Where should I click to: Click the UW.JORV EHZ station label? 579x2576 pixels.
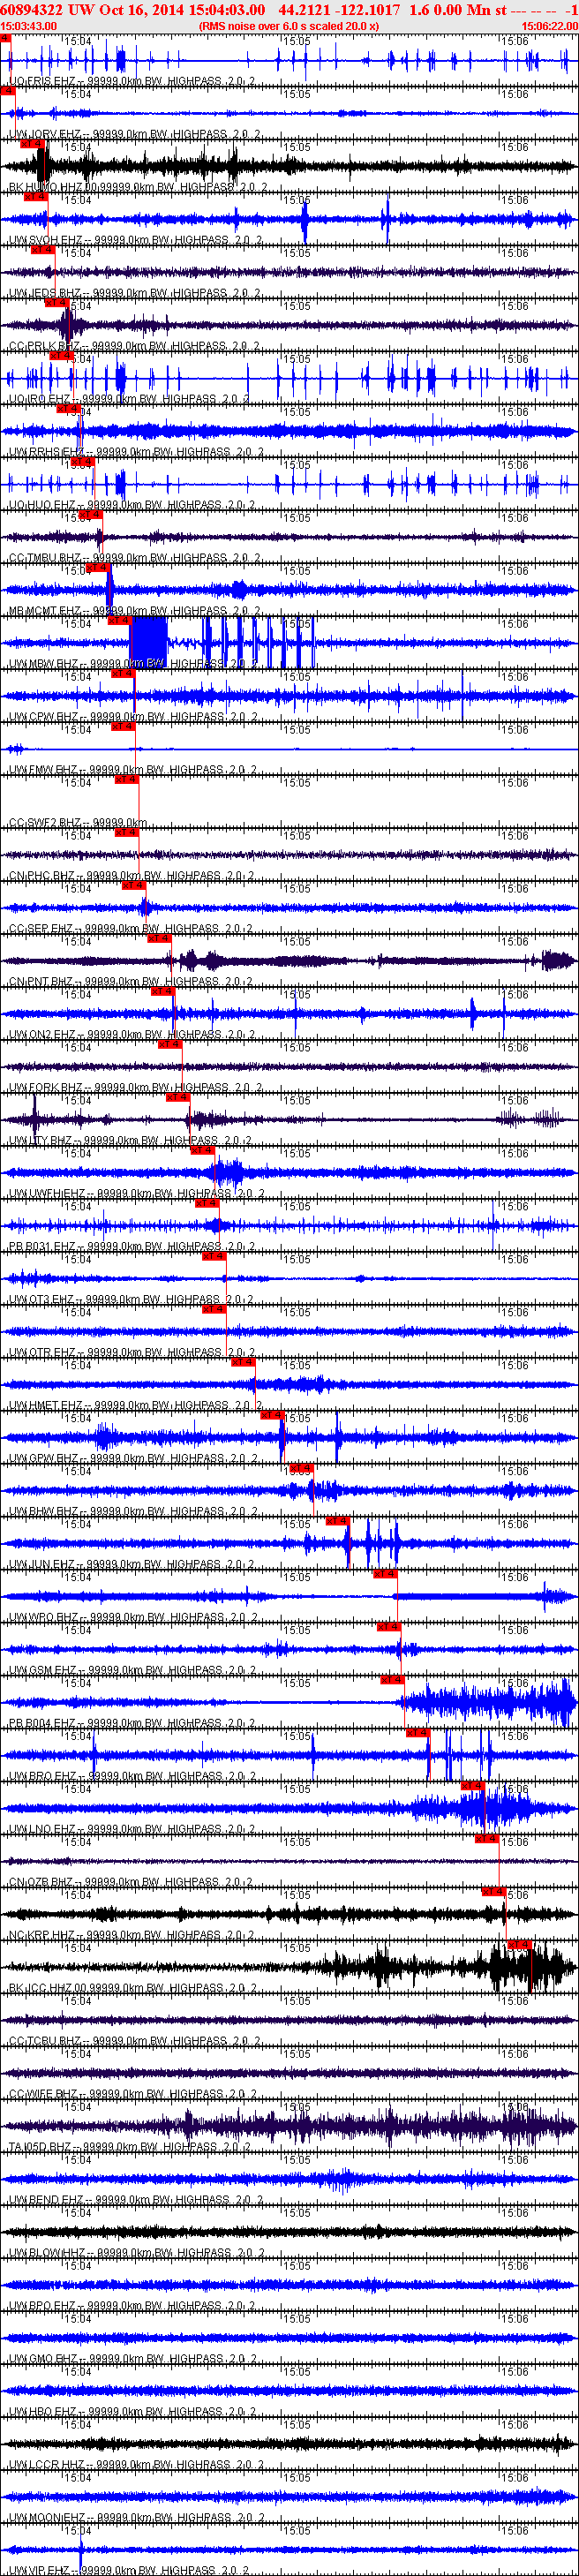pos(135,134)
